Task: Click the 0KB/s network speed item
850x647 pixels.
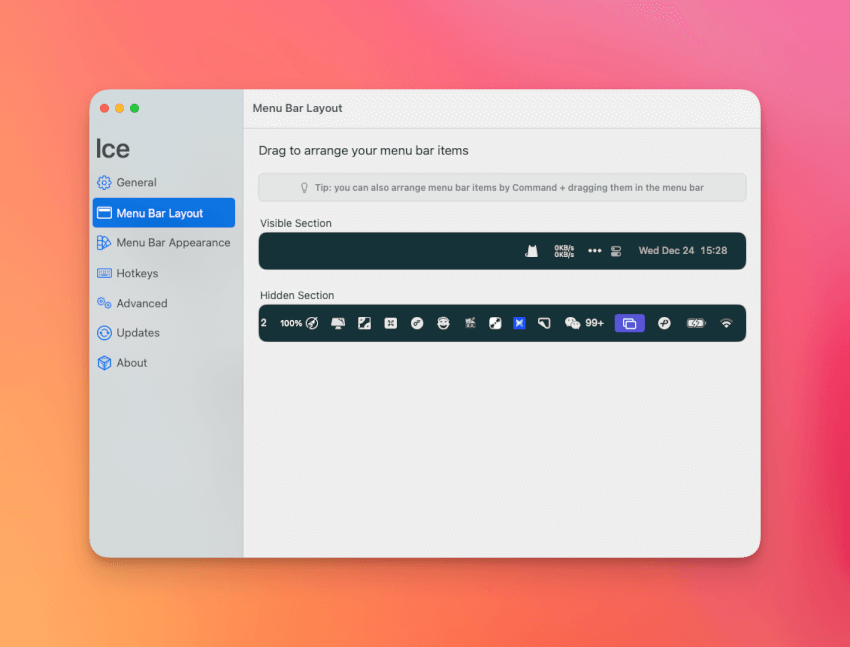Action: (x=564, y=251)
